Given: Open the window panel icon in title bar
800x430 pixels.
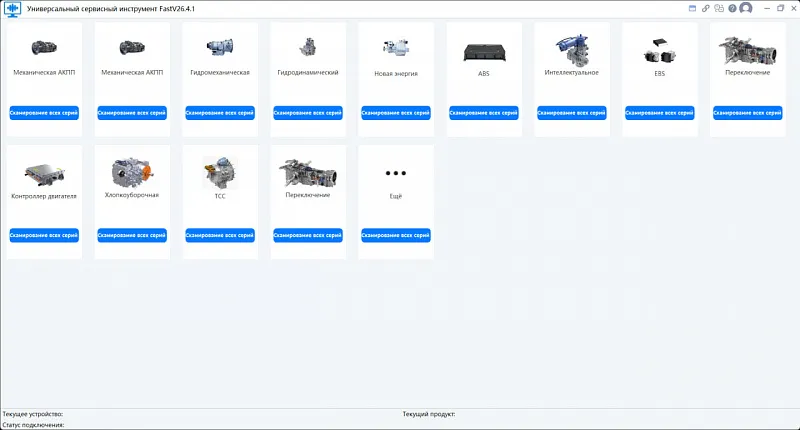Looking at the screenshot, I should (692, 8).
